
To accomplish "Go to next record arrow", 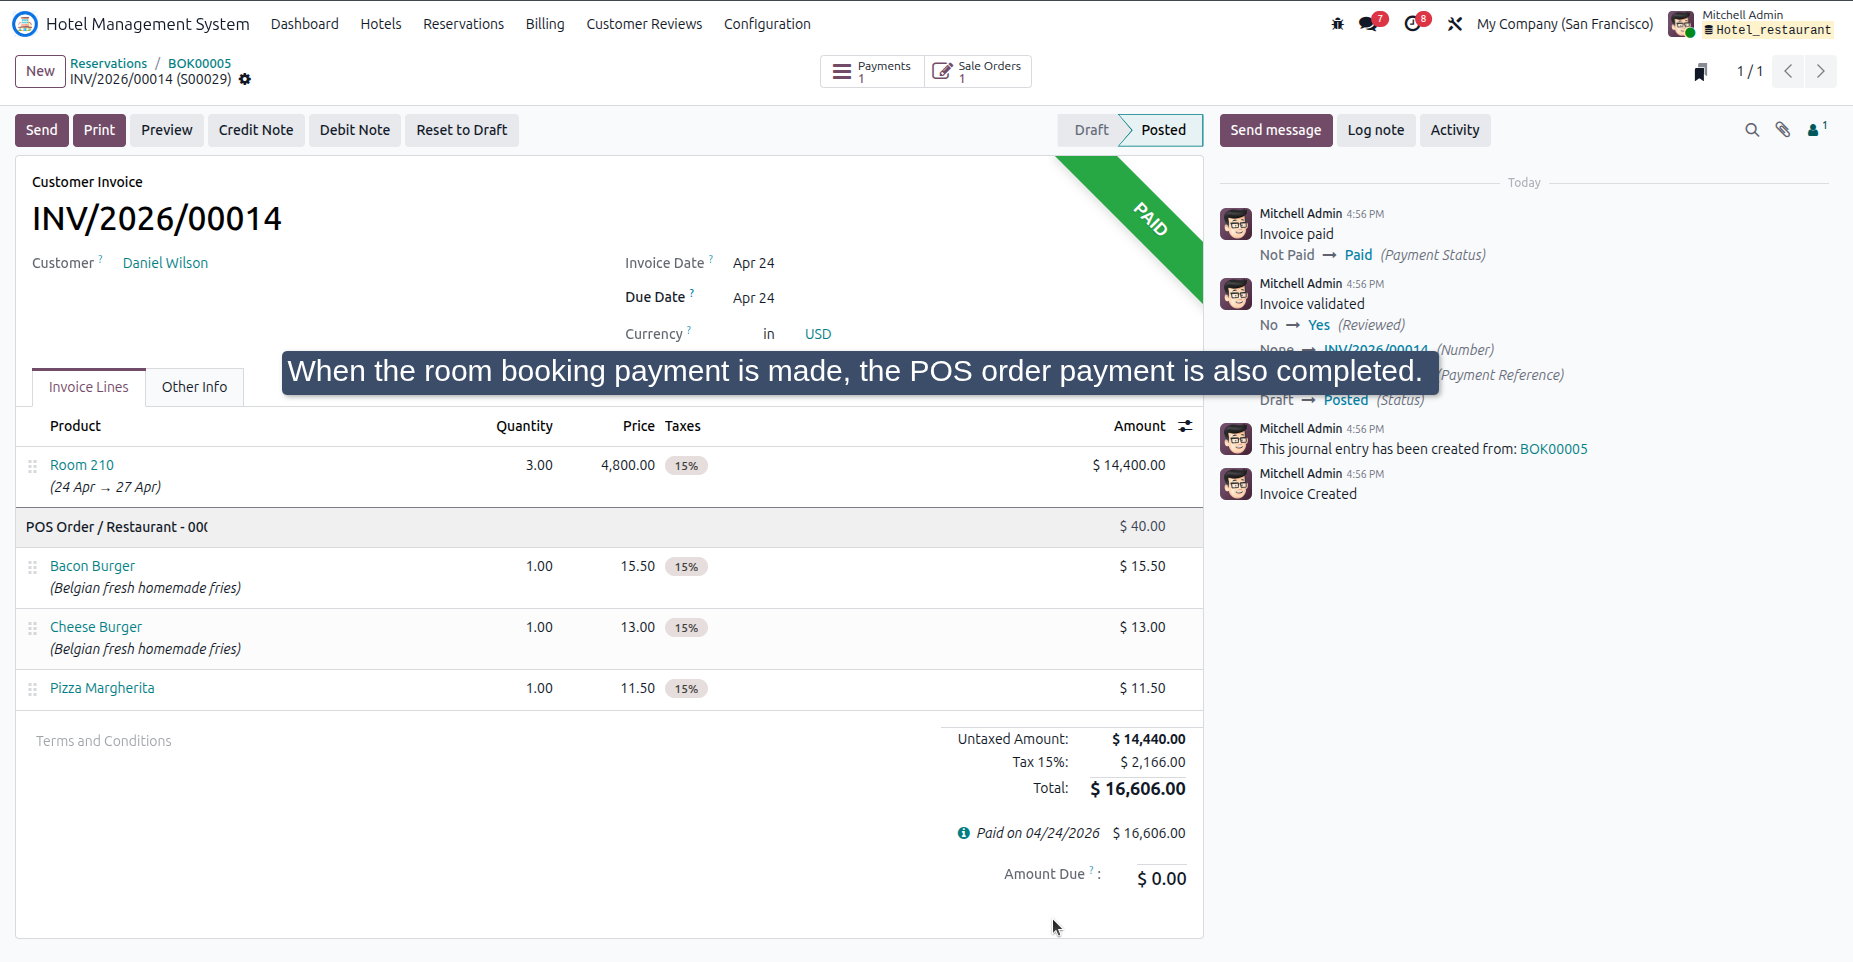I will pos(1821,71).
